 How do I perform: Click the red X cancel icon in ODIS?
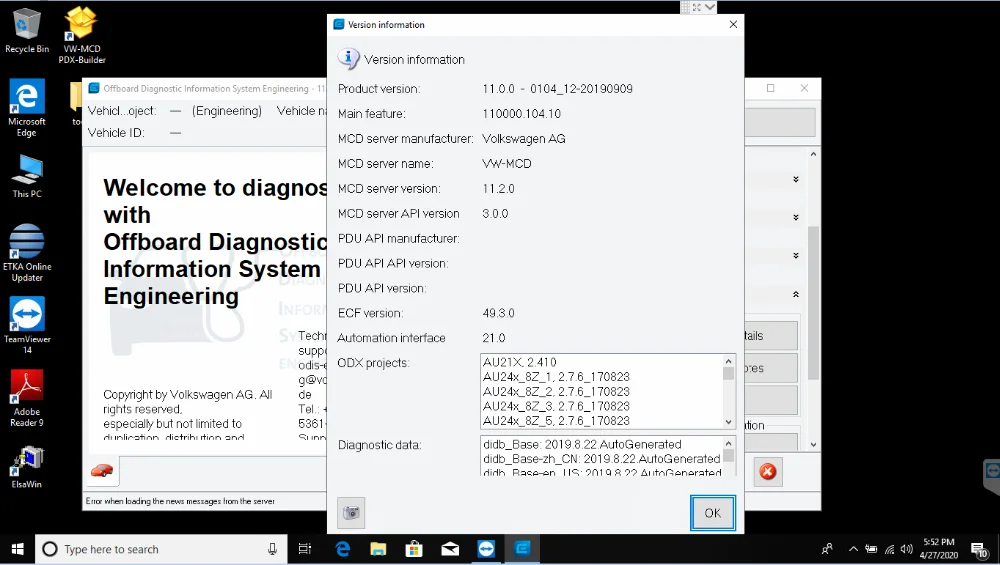pos(768,472)
